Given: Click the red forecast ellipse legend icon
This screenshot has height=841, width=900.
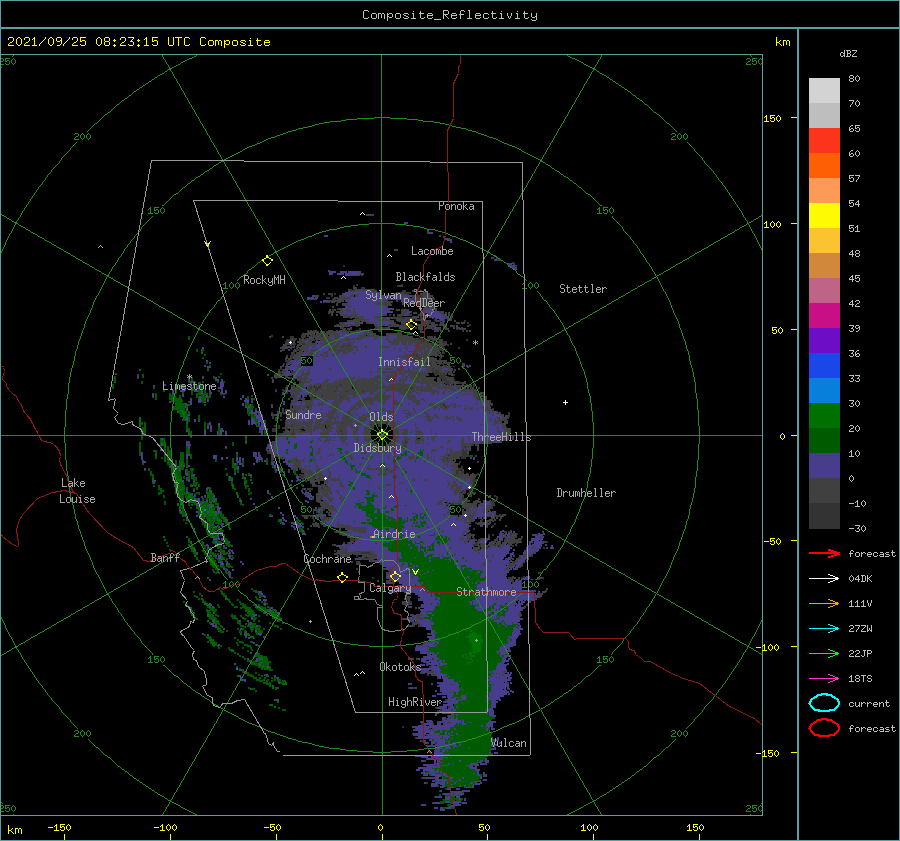Looking at the screenshot, I should pyautogui.click(x=824, y=728).
